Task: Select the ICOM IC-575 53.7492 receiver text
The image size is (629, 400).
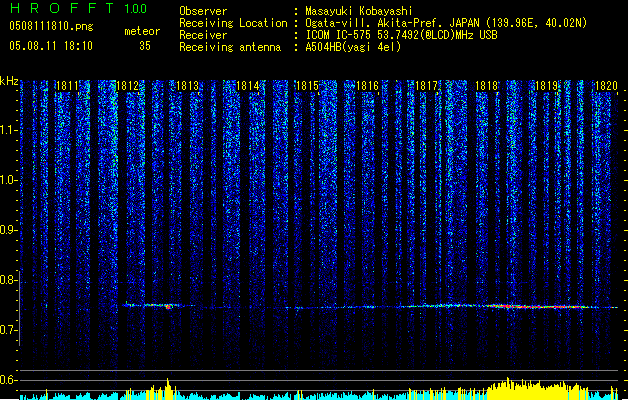Action: [x=401, y=35]
